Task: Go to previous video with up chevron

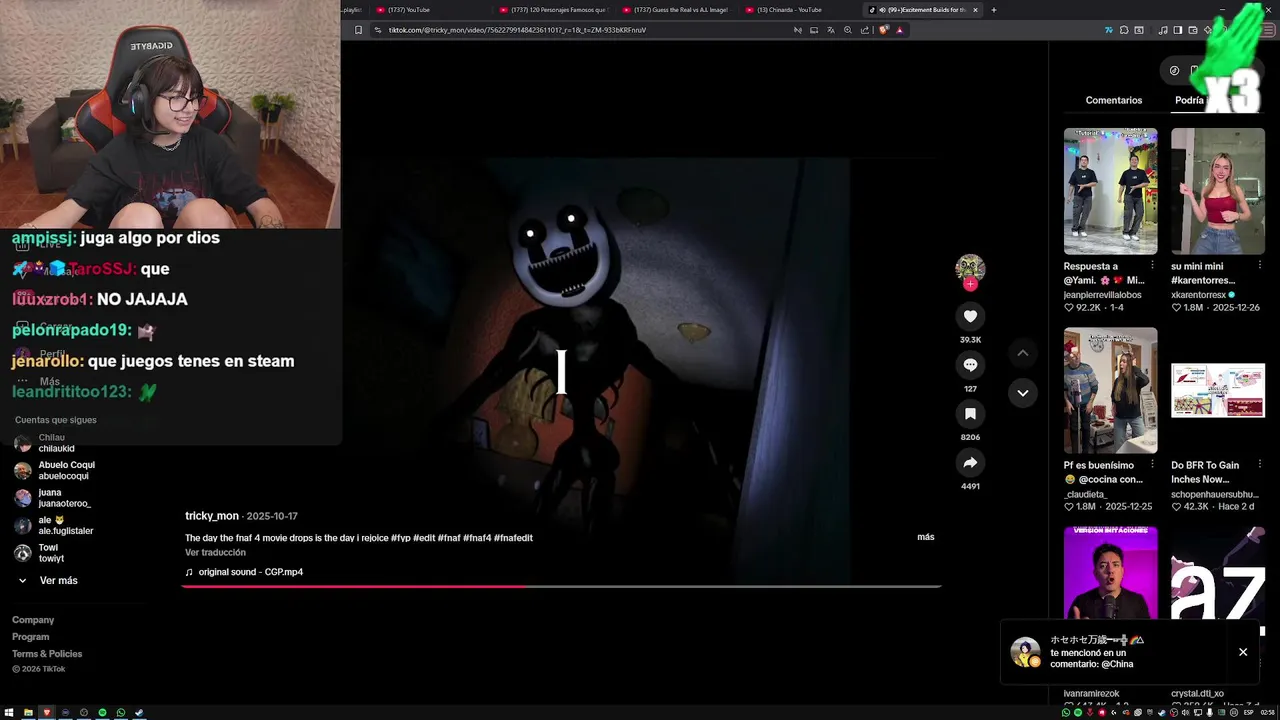Action: click(1022, 353)
